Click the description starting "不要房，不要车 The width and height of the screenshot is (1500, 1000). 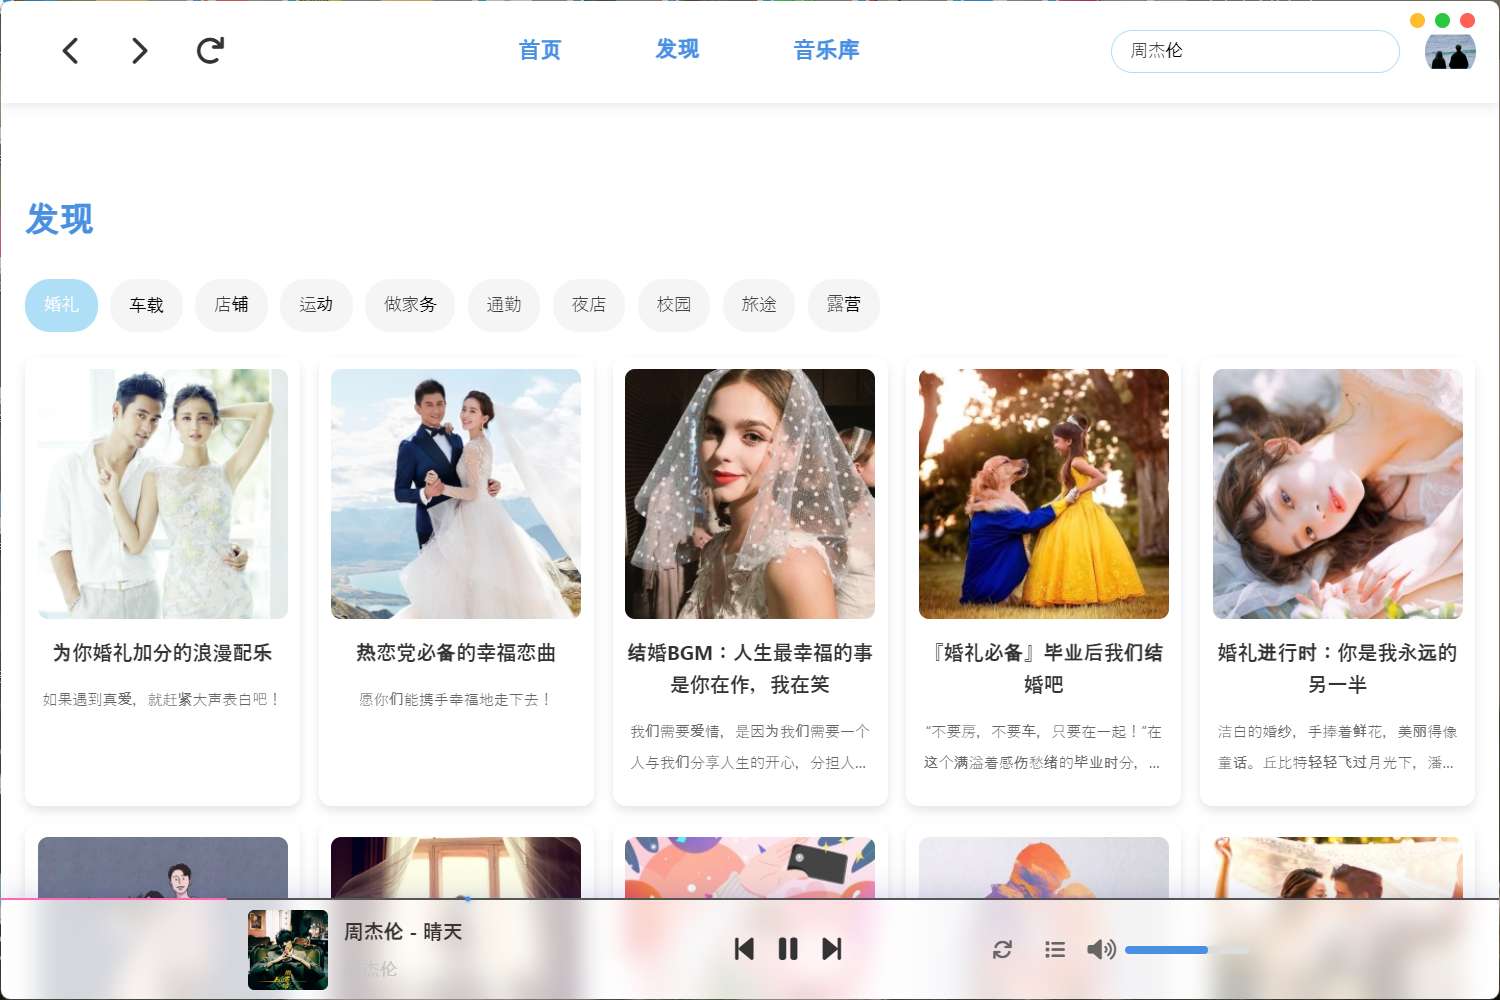click(1044, 747)
